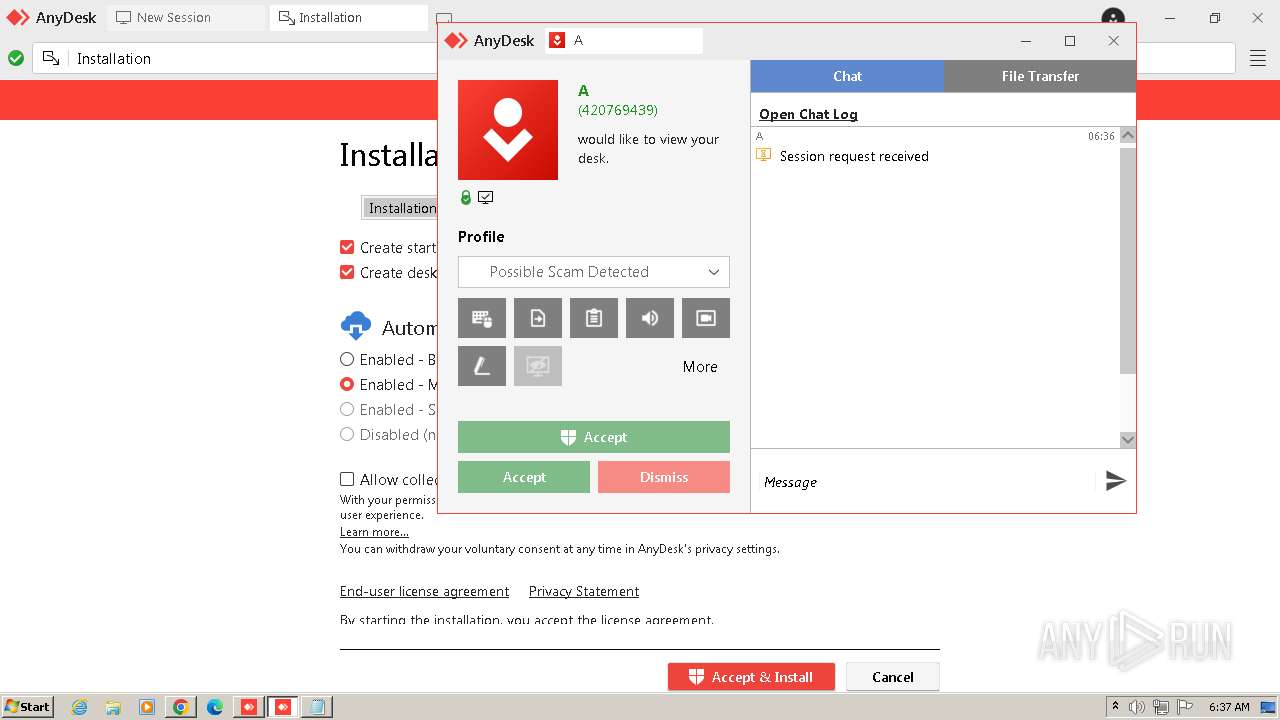Open Privacy Statement link

point(584,591)
